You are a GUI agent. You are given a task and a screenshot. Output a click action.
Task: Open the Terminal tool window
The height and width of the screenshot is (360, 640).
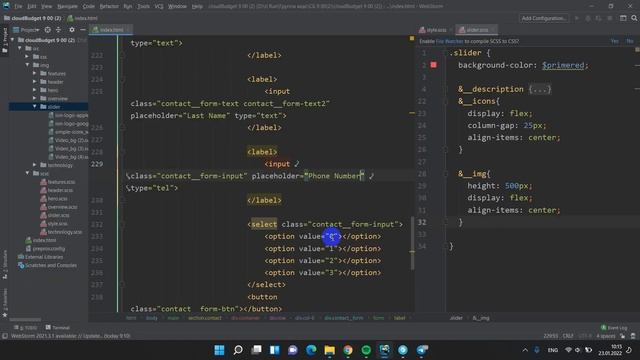[x=58, y=327]
